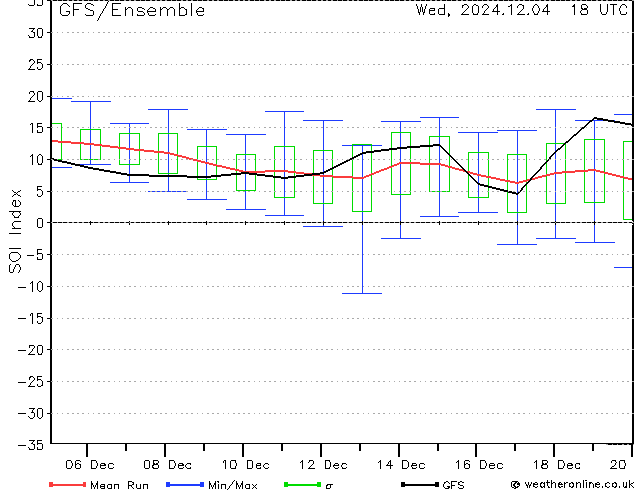This screenshot has width=634, height=490.
Task: Click the 18 UTC time label
Action: click(598, 10)
